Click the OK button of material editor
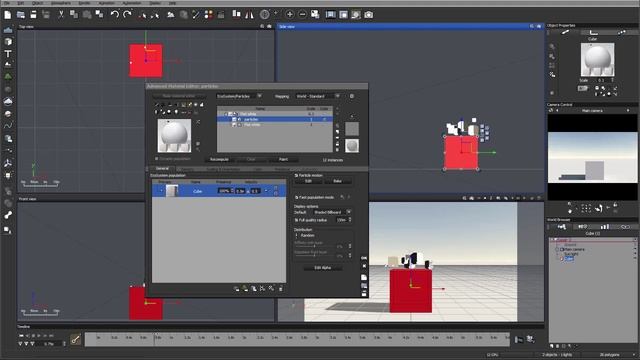The width and height of the screenshot is (640, 360). 364,258
